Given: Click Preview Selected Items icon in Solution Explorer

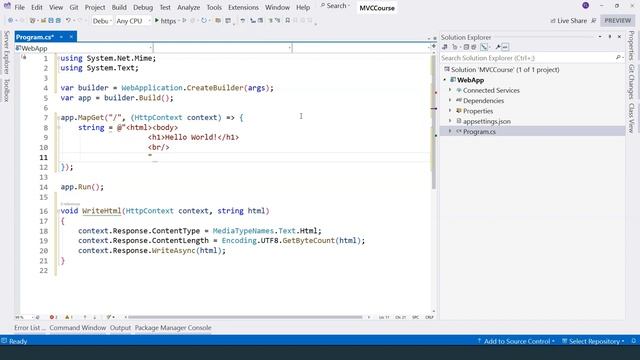Looking at the screenshot, I should (x=505, y=47).
